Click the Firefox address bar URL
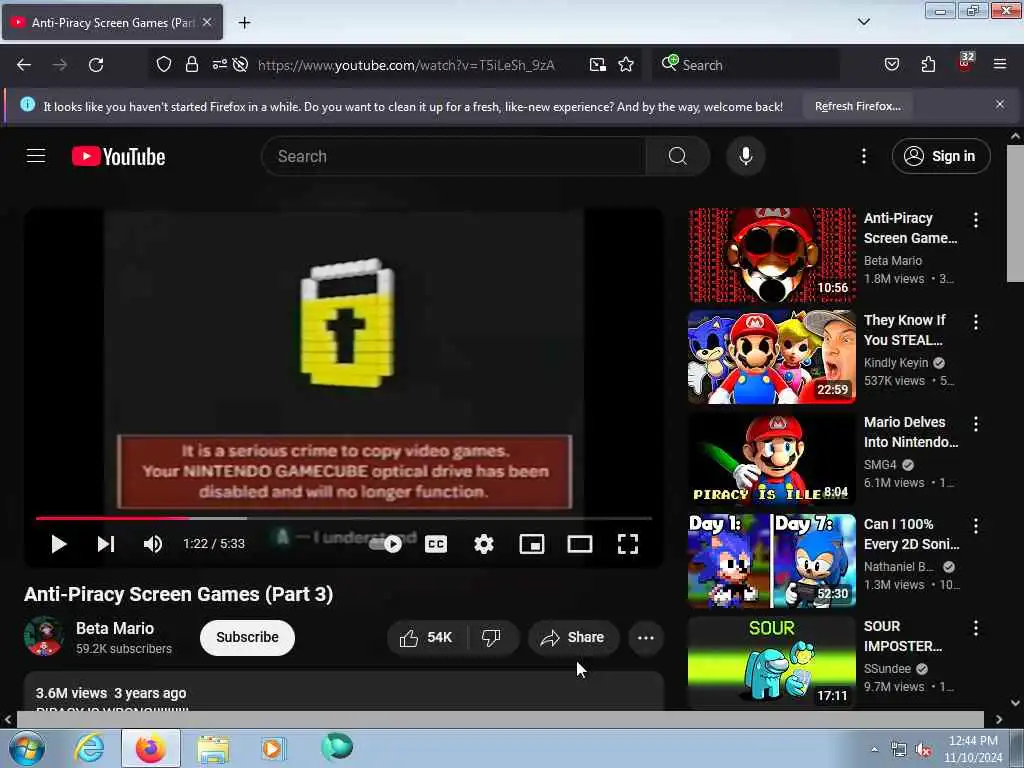1024x768 pixels. [406, 65]
